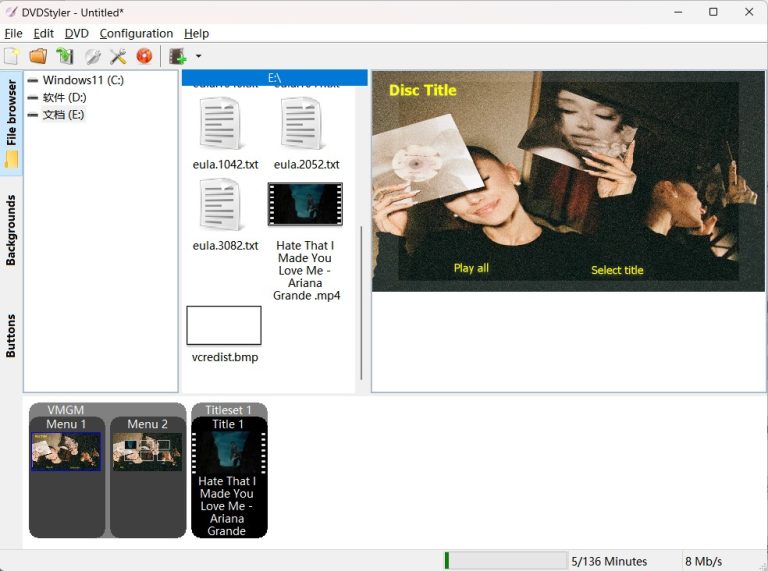Viewport: 768px width, 571px height.
Task: Click the New project toolbar icon
Action: (11, 56)
